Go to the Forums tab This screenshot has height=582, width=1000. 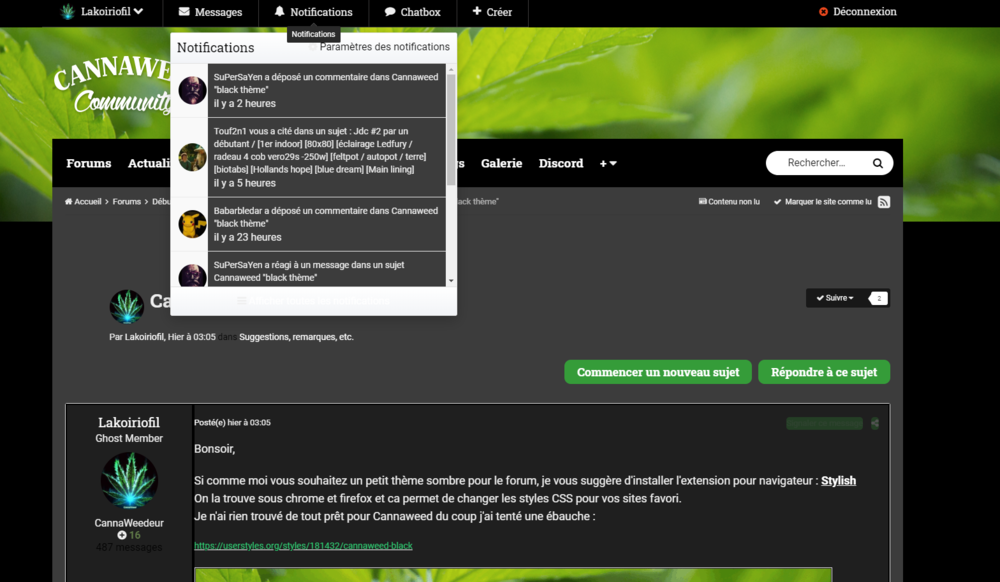tap(89, 163)
